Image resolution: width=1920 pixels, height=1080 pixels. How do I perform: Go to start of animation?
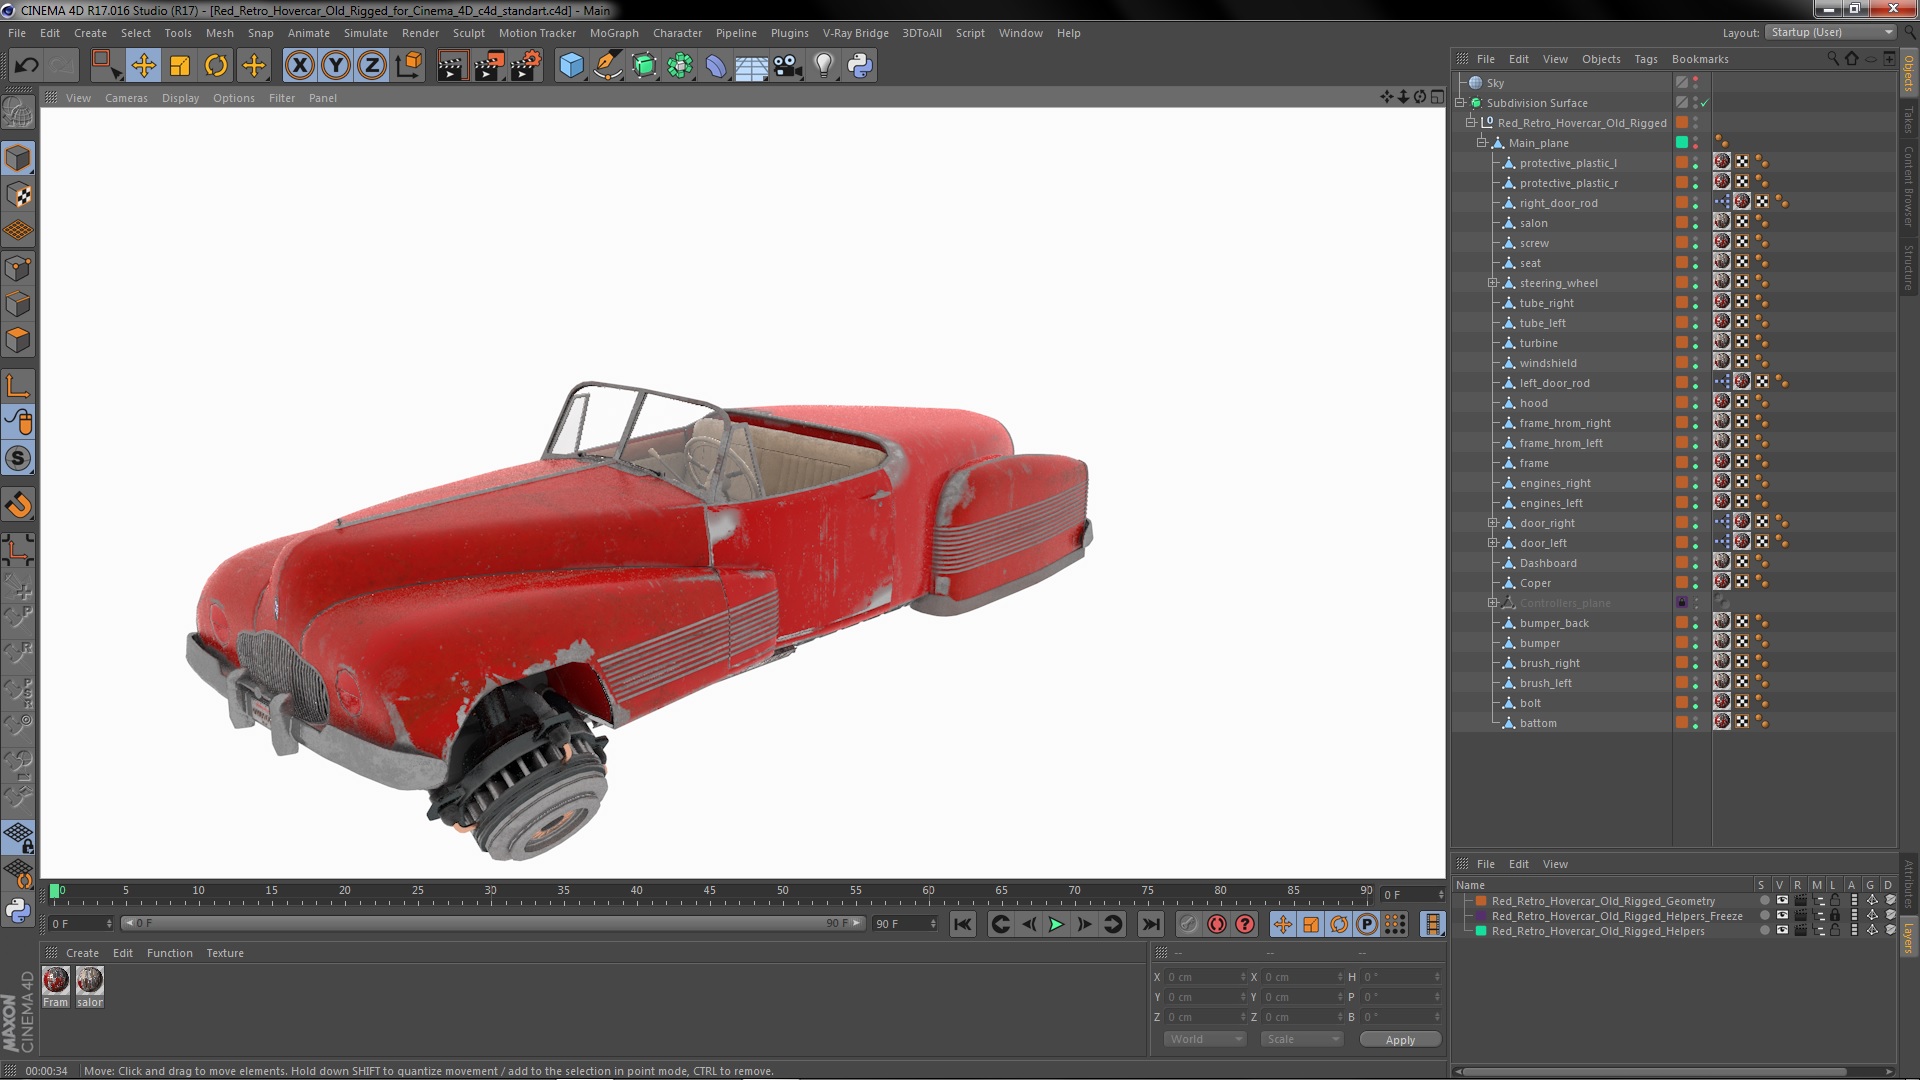963,925
